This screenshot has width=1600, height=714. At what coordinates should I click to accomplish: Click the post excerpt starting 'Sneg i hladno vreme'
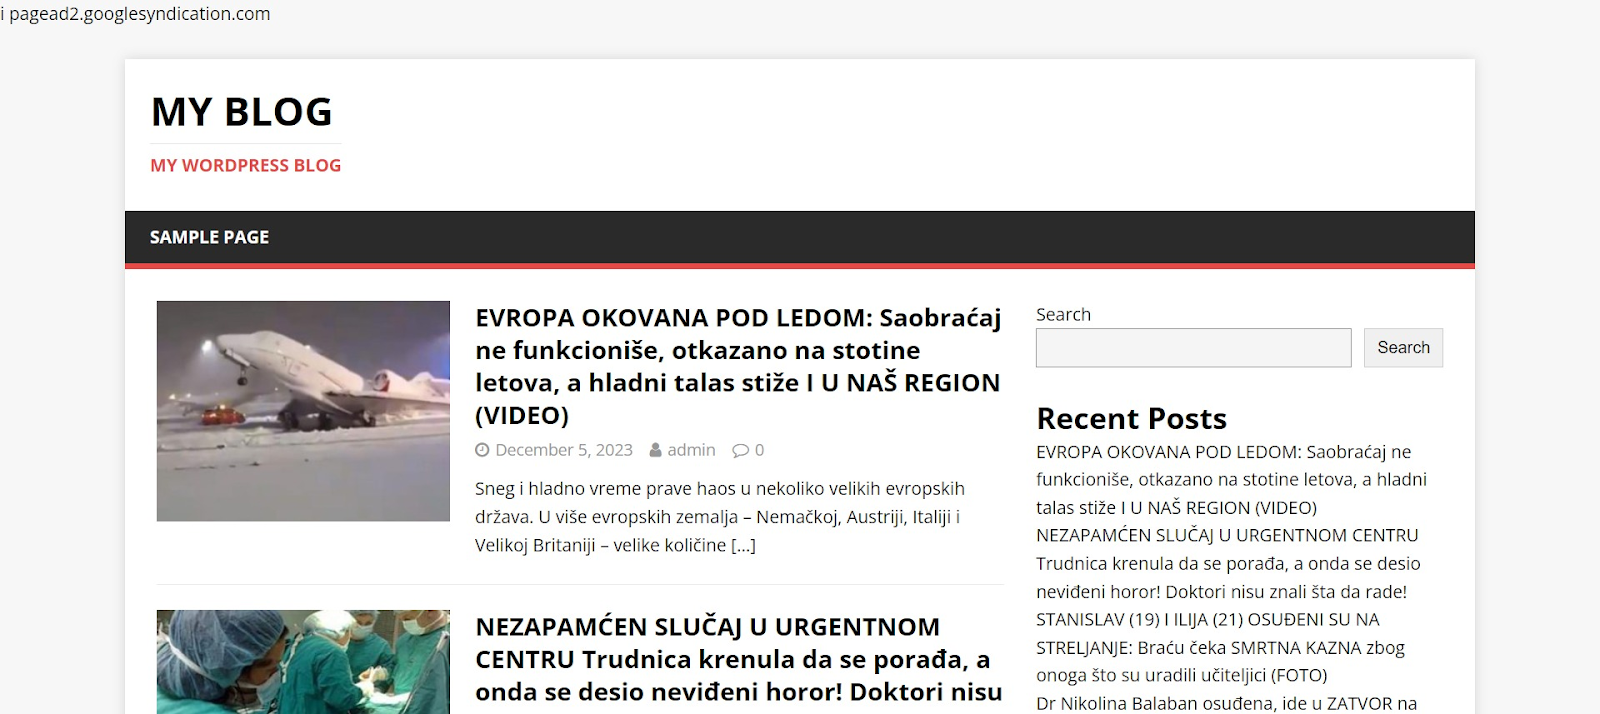[720, 517]
